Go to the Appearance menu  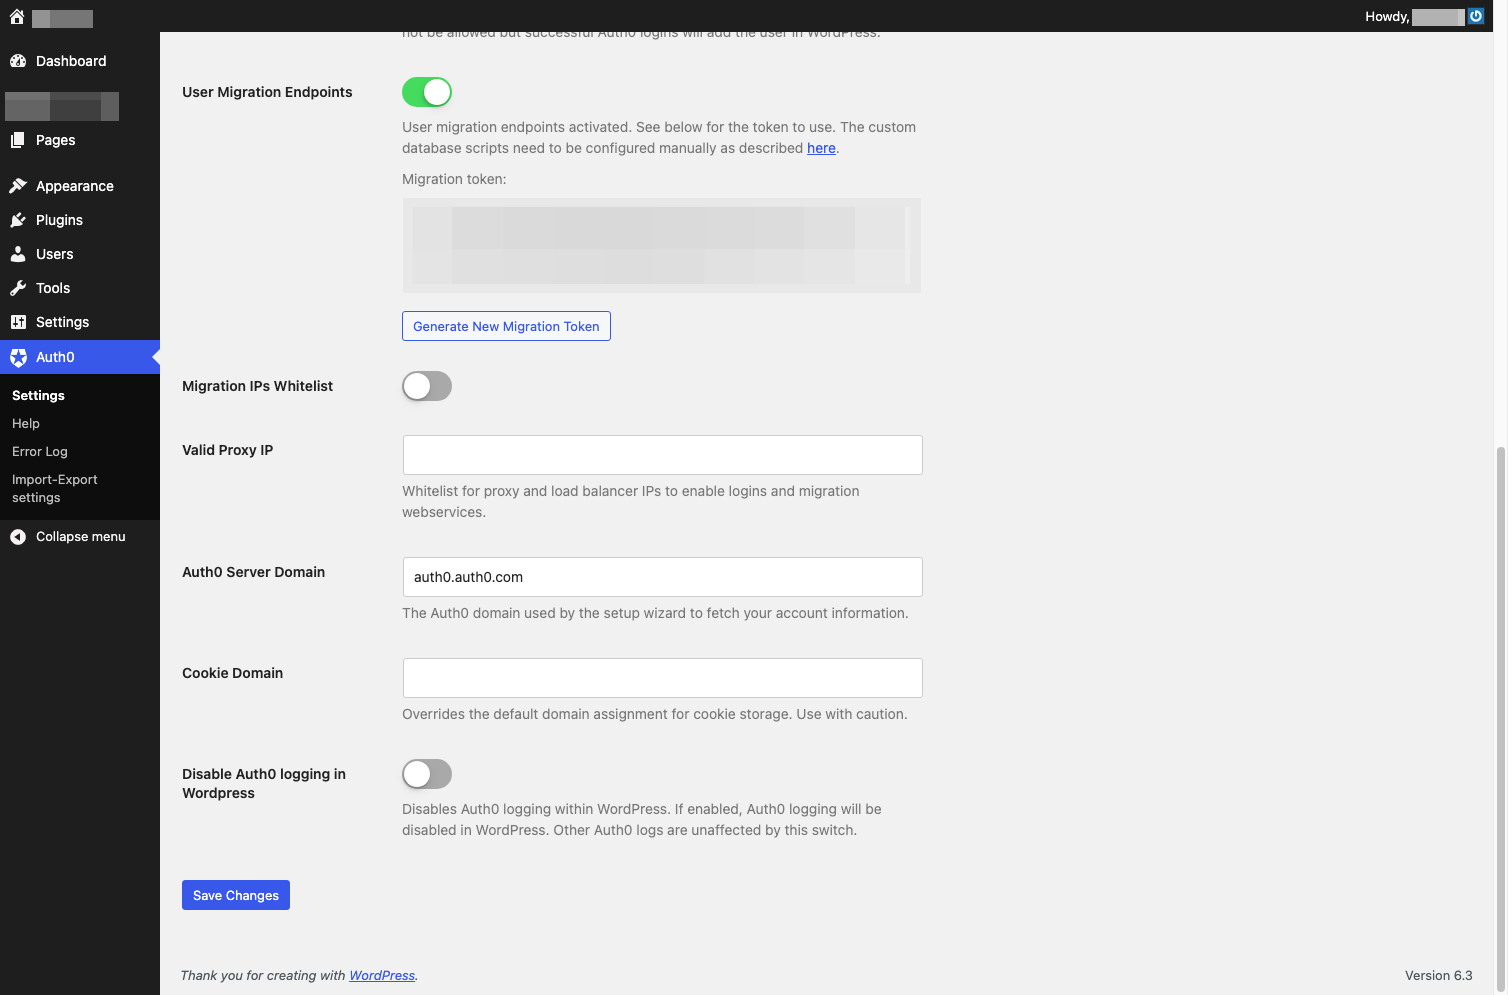[x=80, y=186]
